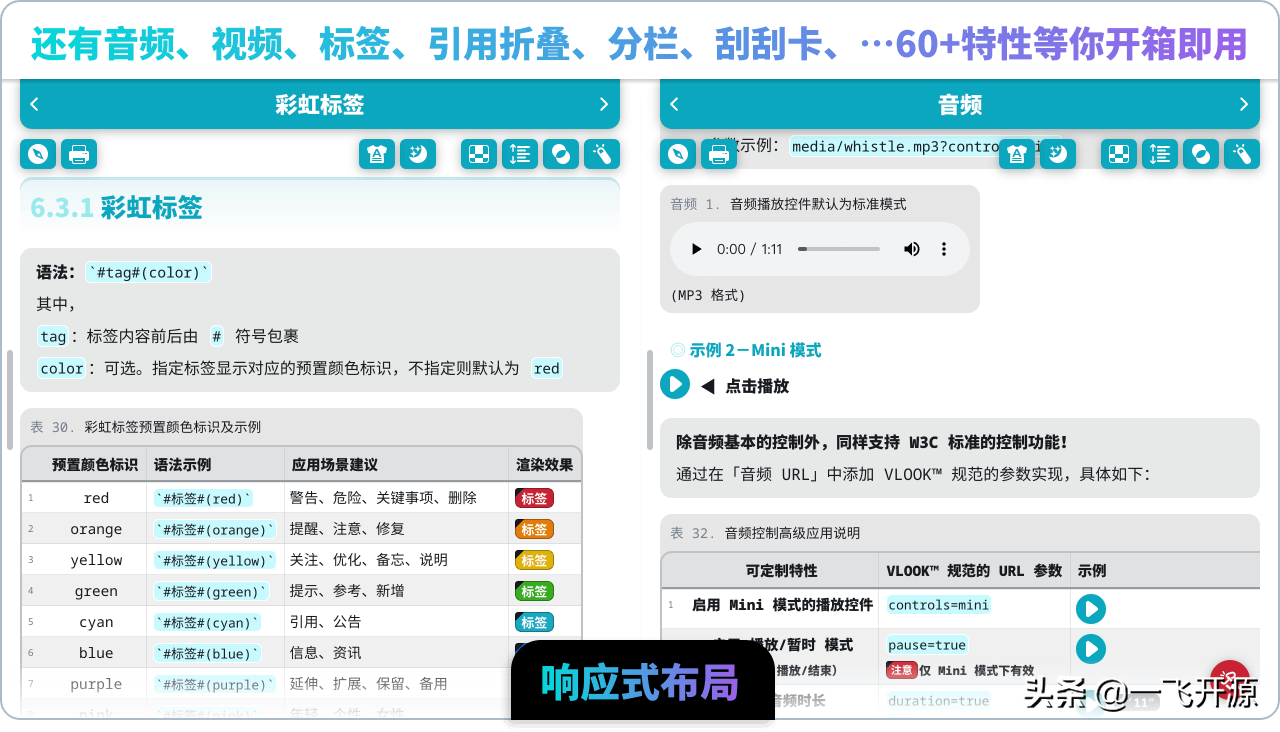Click overlapping circles icon in 音频 panel
This screenshot has height=732, width=1280.
pos(1201,154)
